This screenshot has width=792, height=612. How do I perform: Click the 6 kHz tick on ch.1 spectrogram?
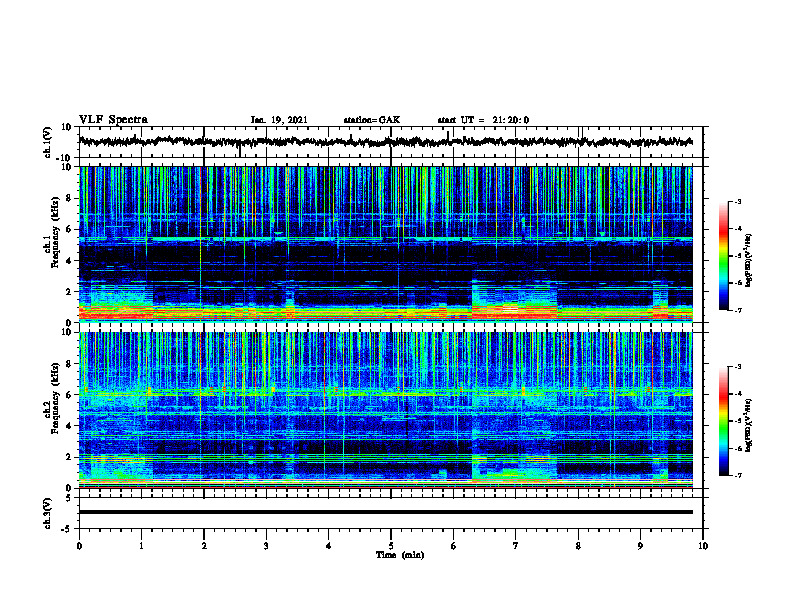(x=70, y=230)
